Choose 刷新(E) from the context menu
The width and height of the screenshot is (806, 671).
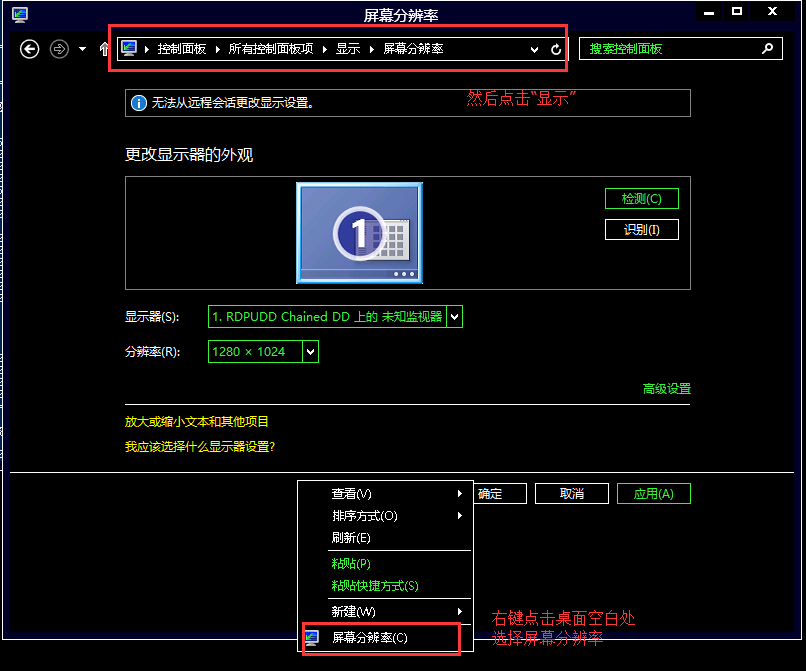click(x=351, y=538)
